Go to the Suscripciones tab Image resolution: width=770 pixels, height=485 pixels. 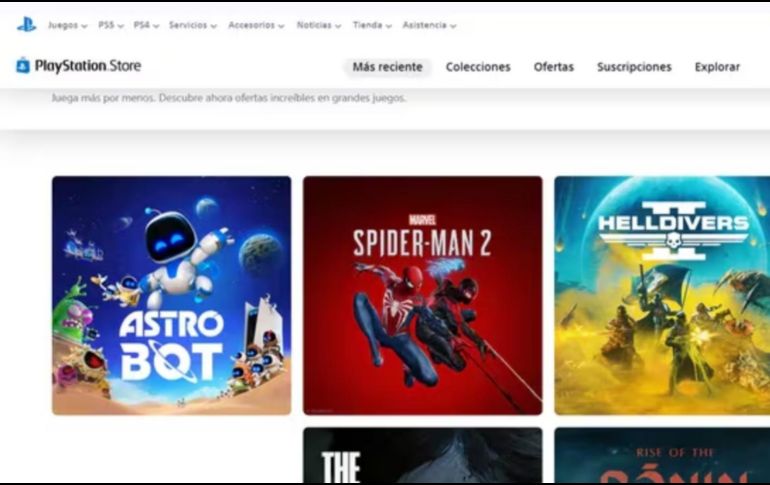point(634,67)
